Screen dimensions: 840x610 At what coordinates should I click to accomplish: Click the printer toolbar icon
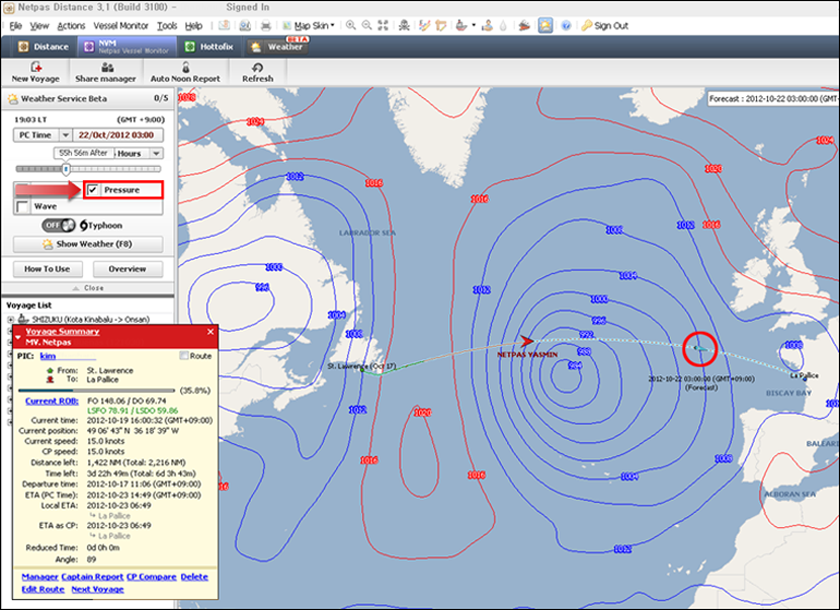pos(265,25)
